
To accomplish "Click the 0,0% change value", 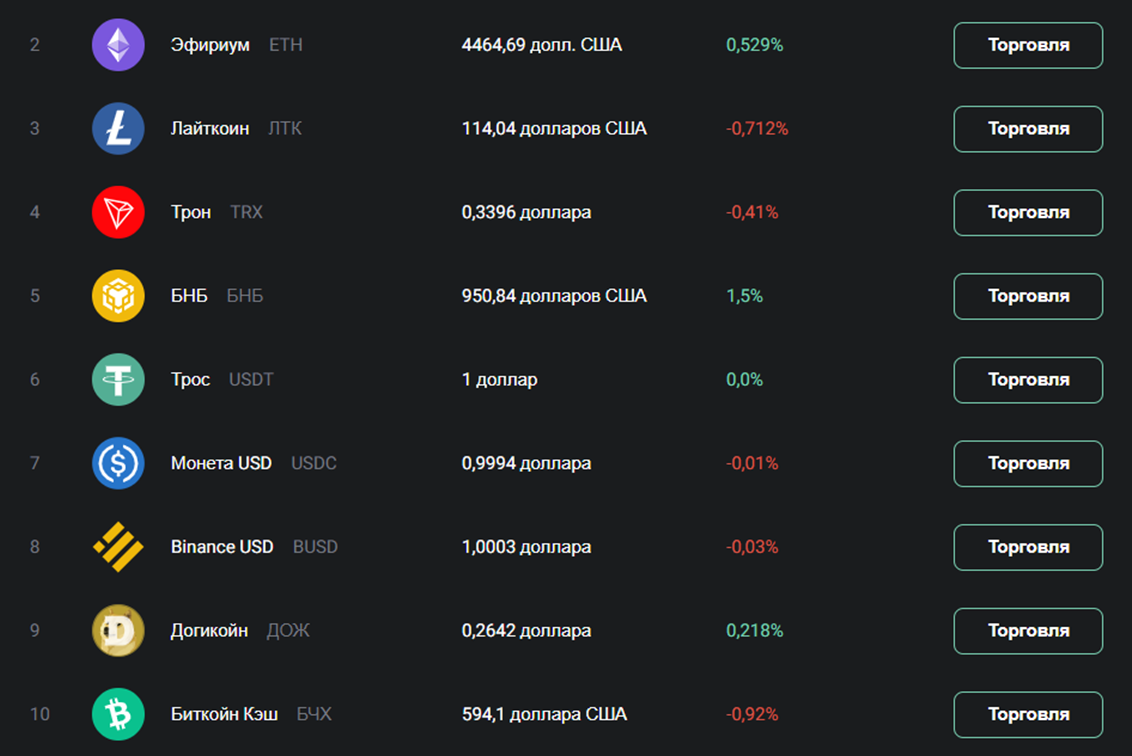I will [x=744, y=380].
